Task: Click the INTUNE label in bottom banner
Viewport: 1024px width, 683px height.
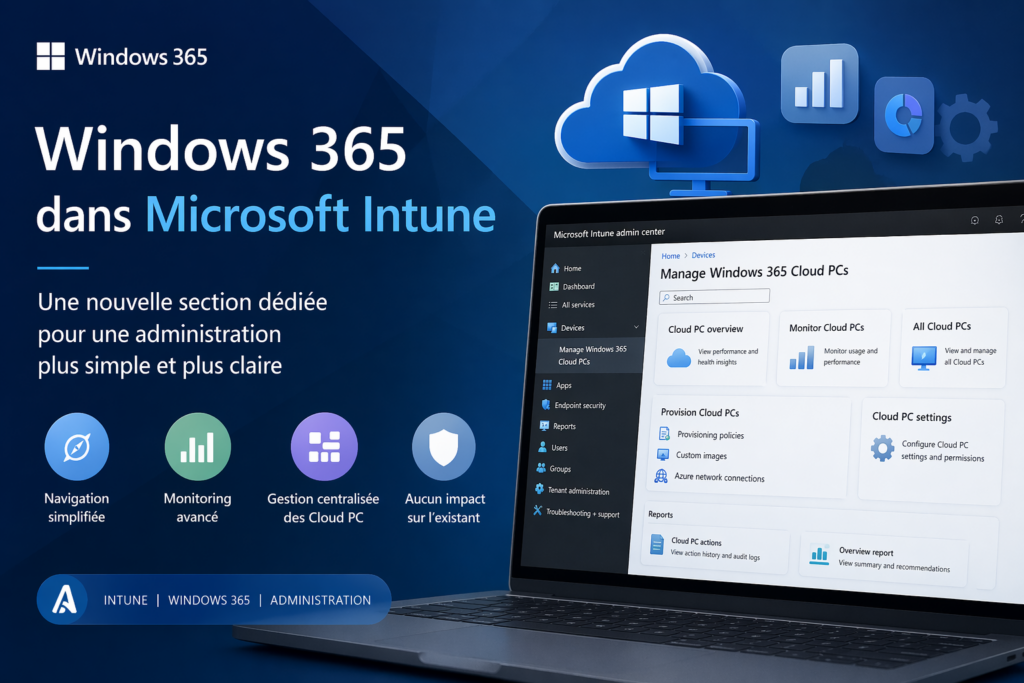Action: pos(125,600)
